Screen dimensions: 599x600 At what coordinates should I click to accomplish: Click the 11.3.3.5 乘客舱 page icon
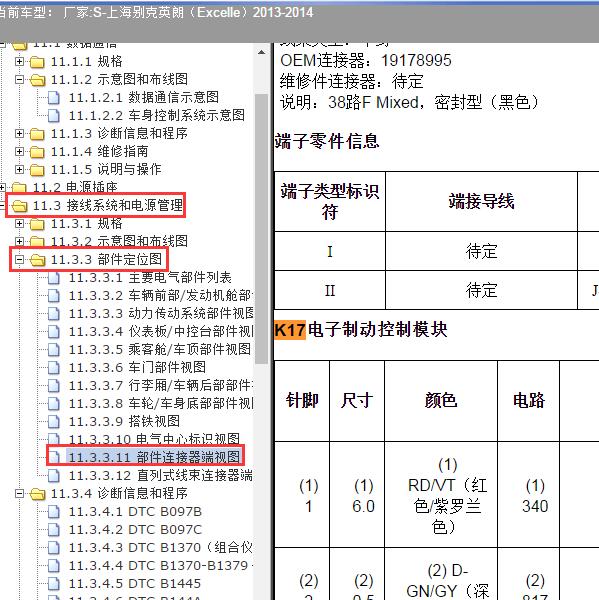point(54,350)
